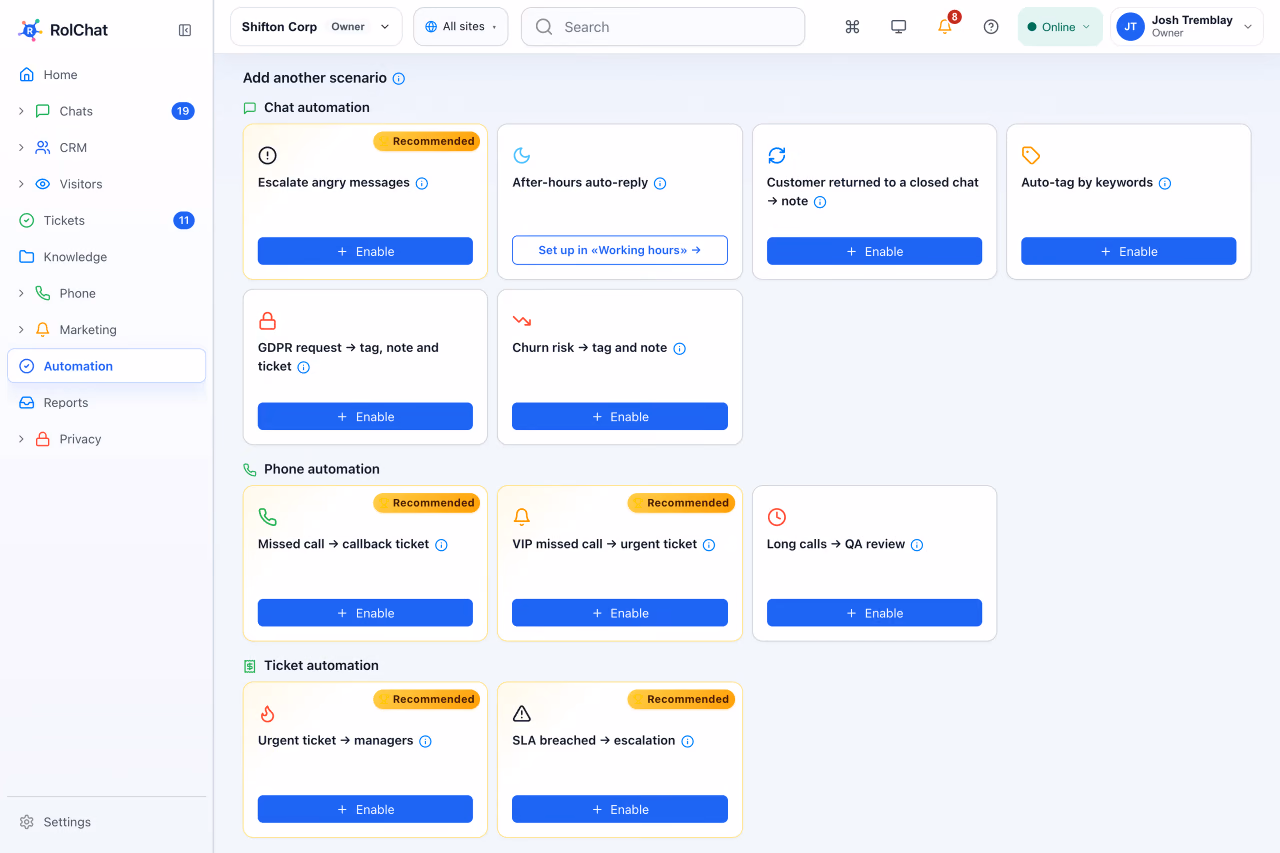
Task: Open the Online status dropdown
Action: tap(1060, 27)
